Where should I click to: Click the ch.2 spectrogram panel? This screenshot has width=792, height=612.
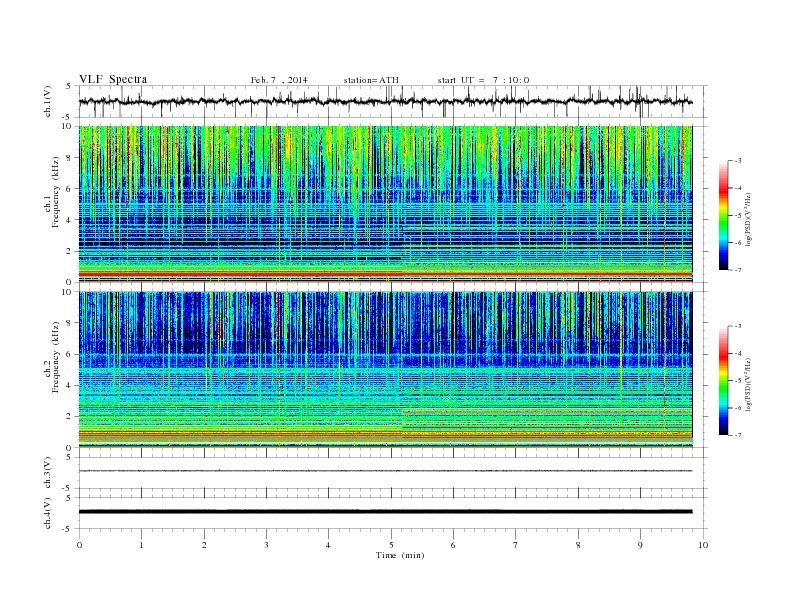386,370
